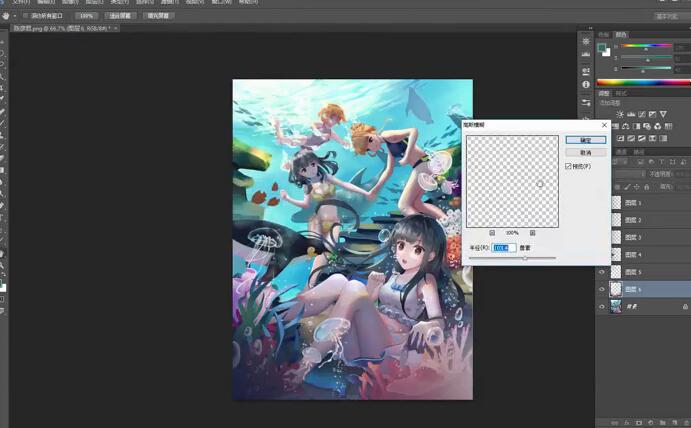Screen dimensions: 691x428
Task: Open the Histogram panel icon in dock
Action: 586,54
